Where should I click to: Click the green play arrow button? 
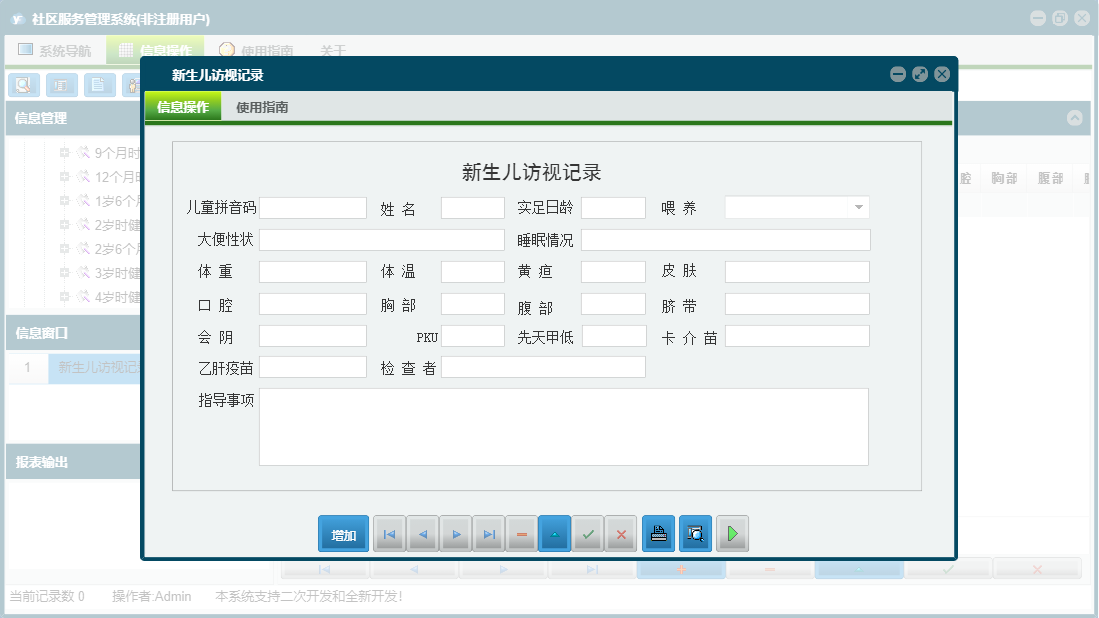tap(732, 534)
